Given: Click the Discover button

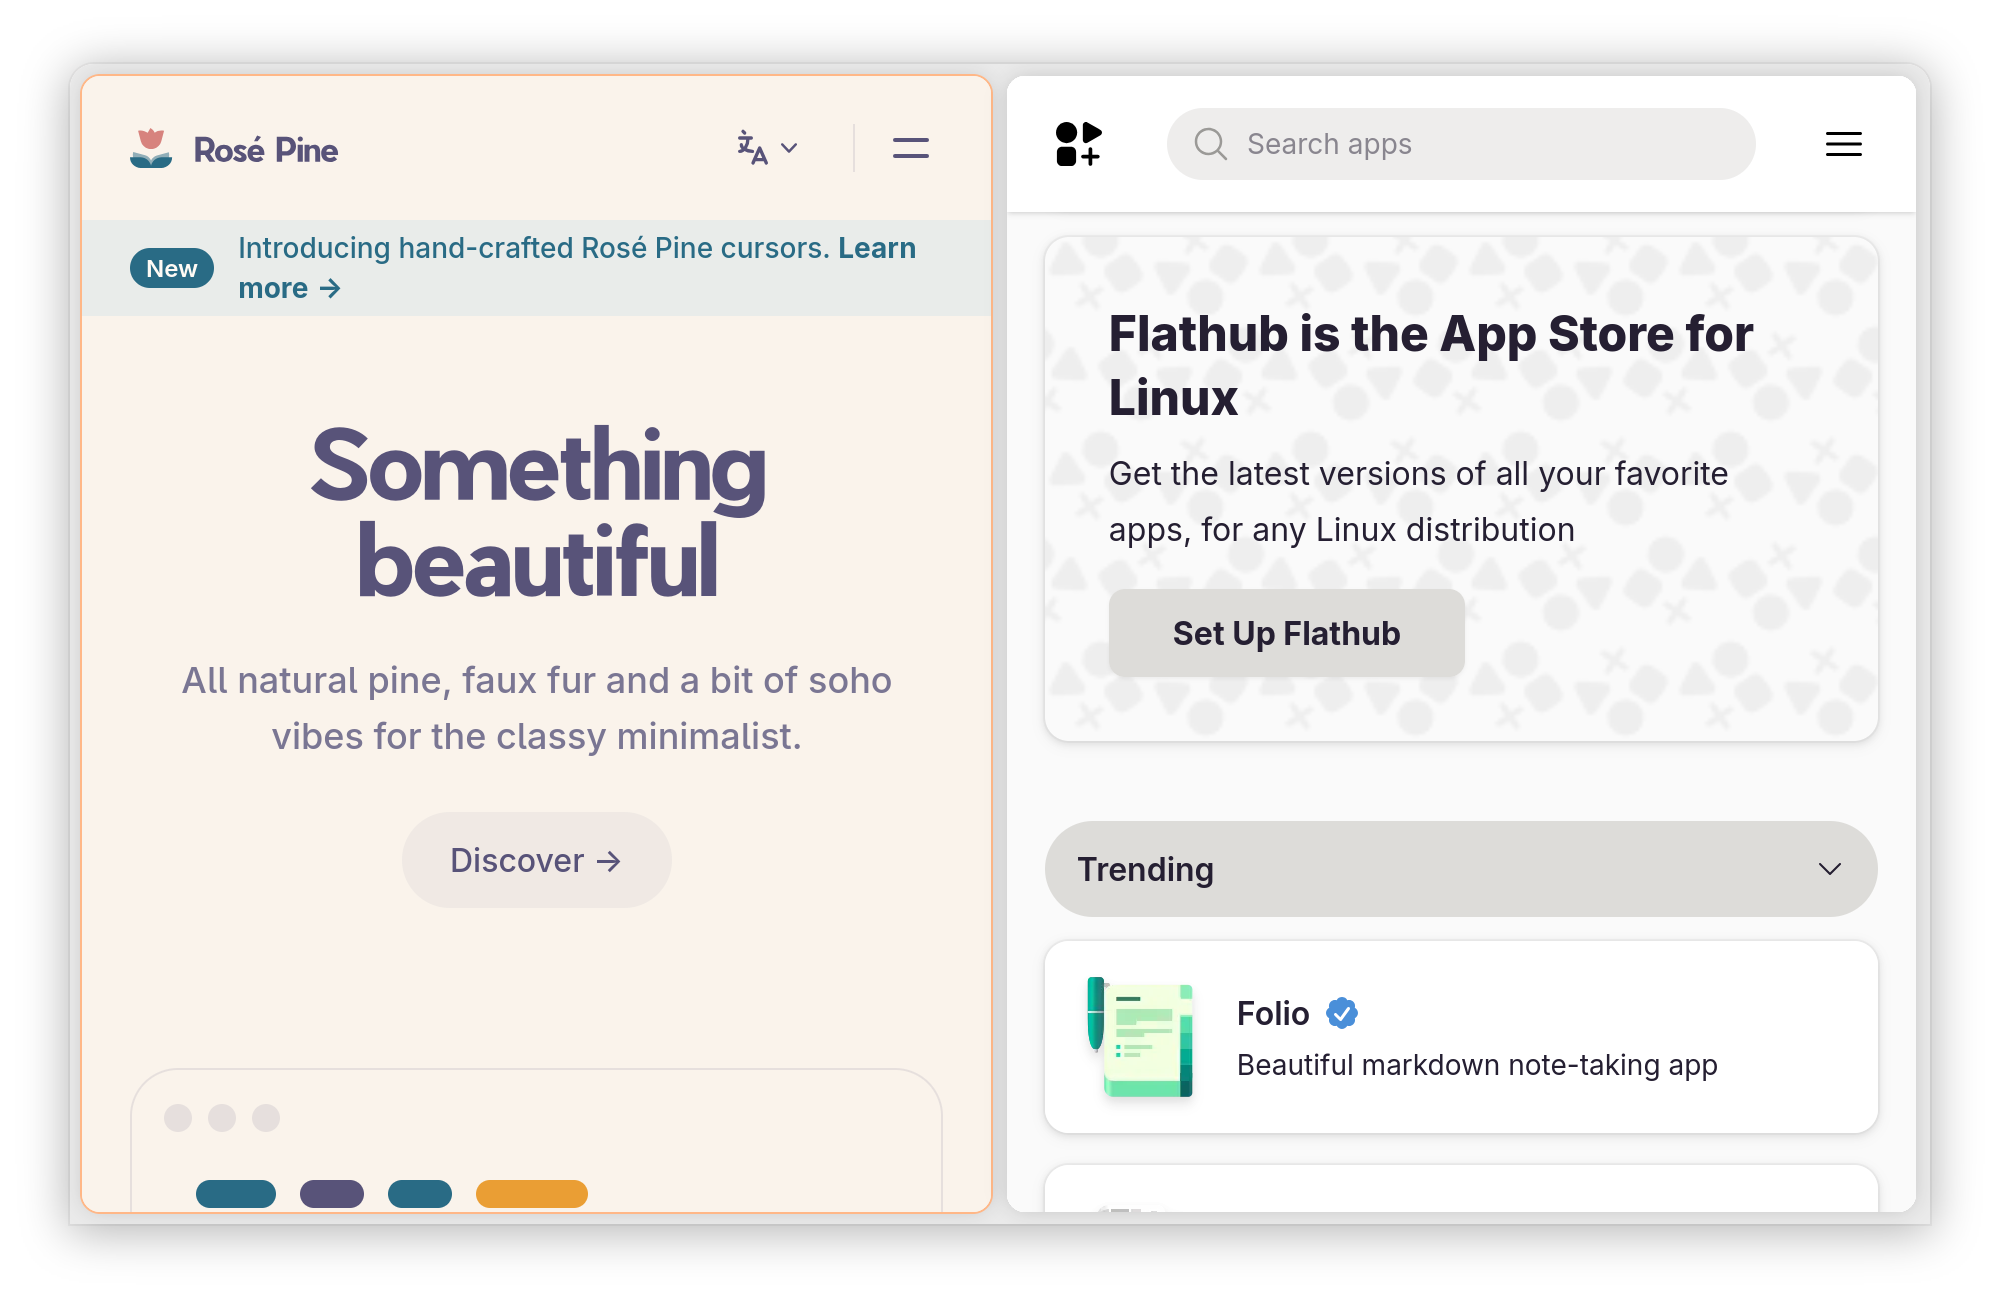Looking at the screenshot, I should point(536,860).
